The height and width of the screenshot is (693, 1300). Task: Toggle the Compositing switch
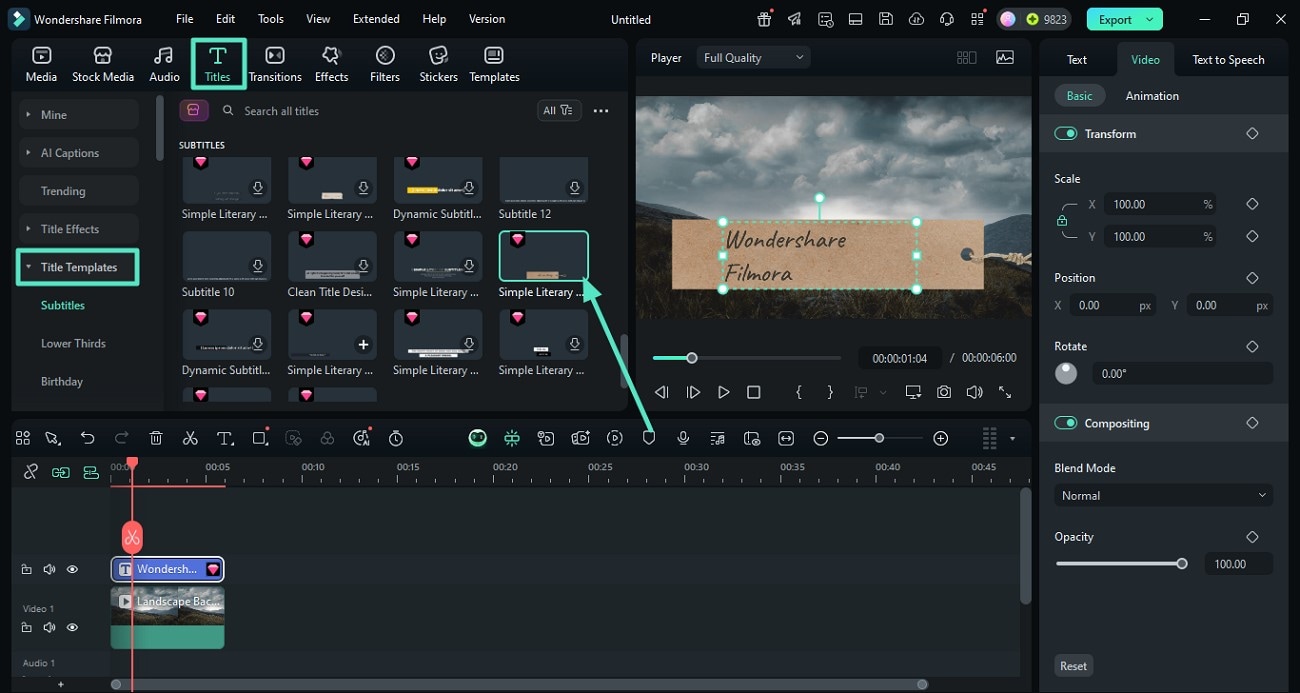coord(1066,423)
